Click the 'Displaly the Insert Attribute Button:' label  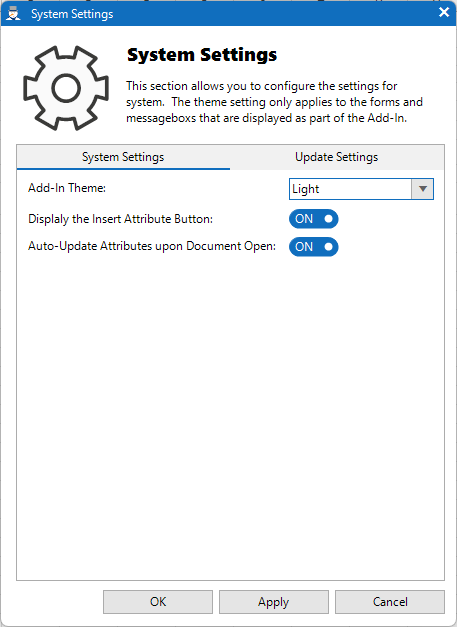[120, 219]
